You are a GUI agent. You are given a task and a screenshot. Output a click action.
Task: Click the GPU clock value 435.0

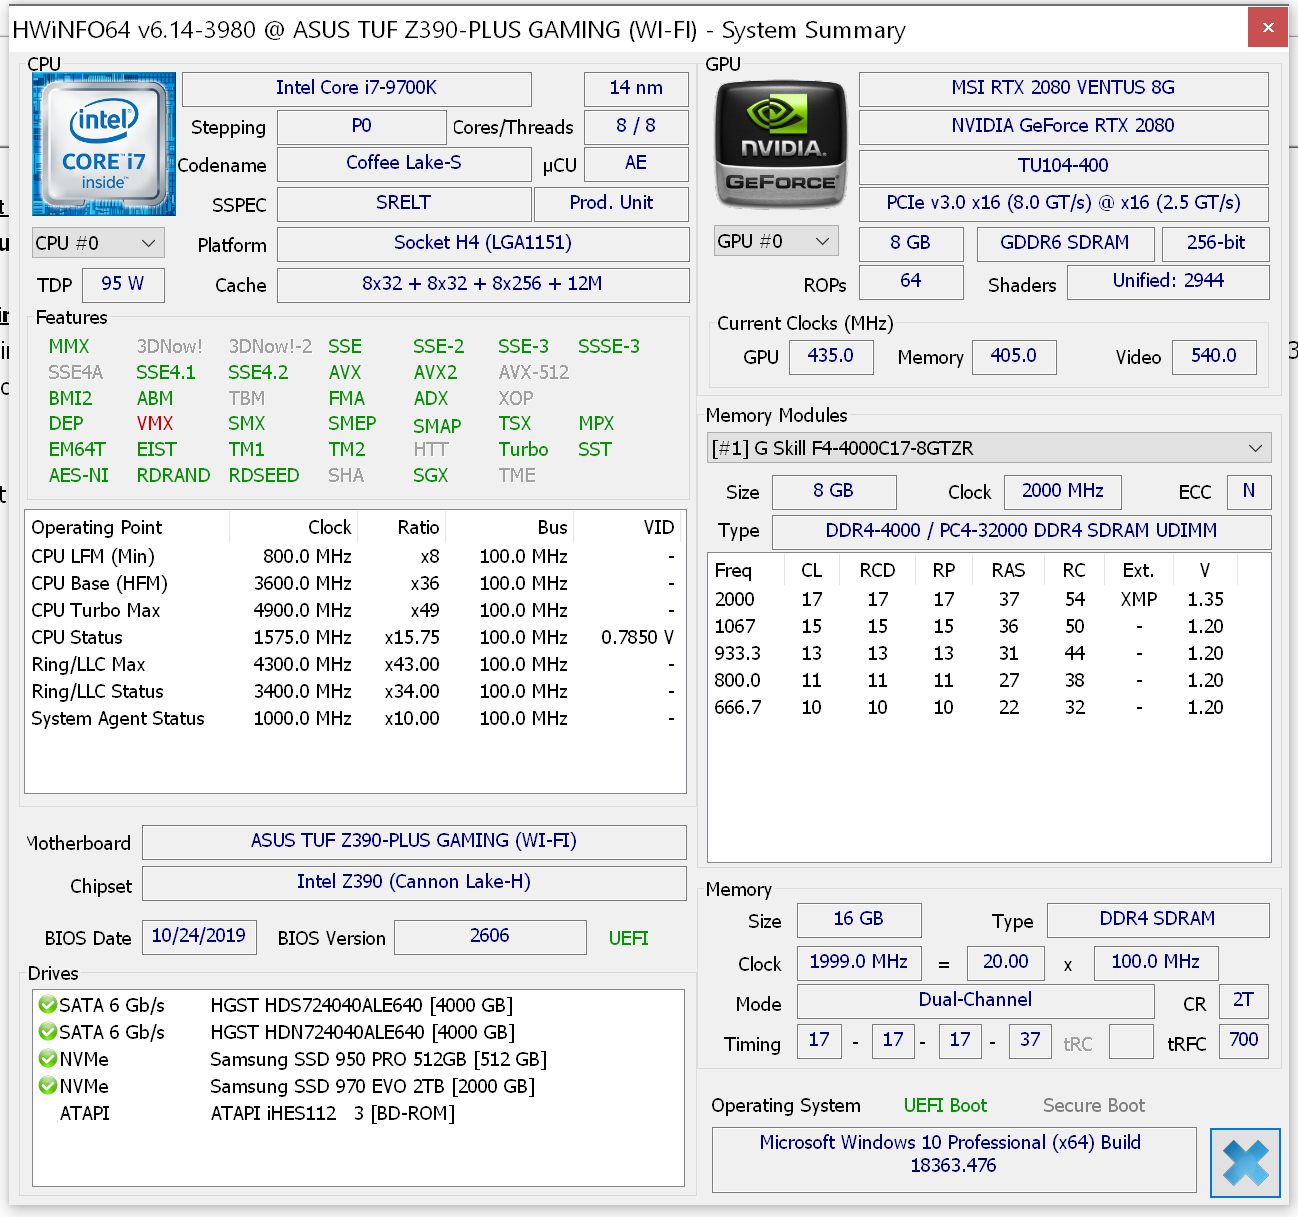tap(831, 357)
